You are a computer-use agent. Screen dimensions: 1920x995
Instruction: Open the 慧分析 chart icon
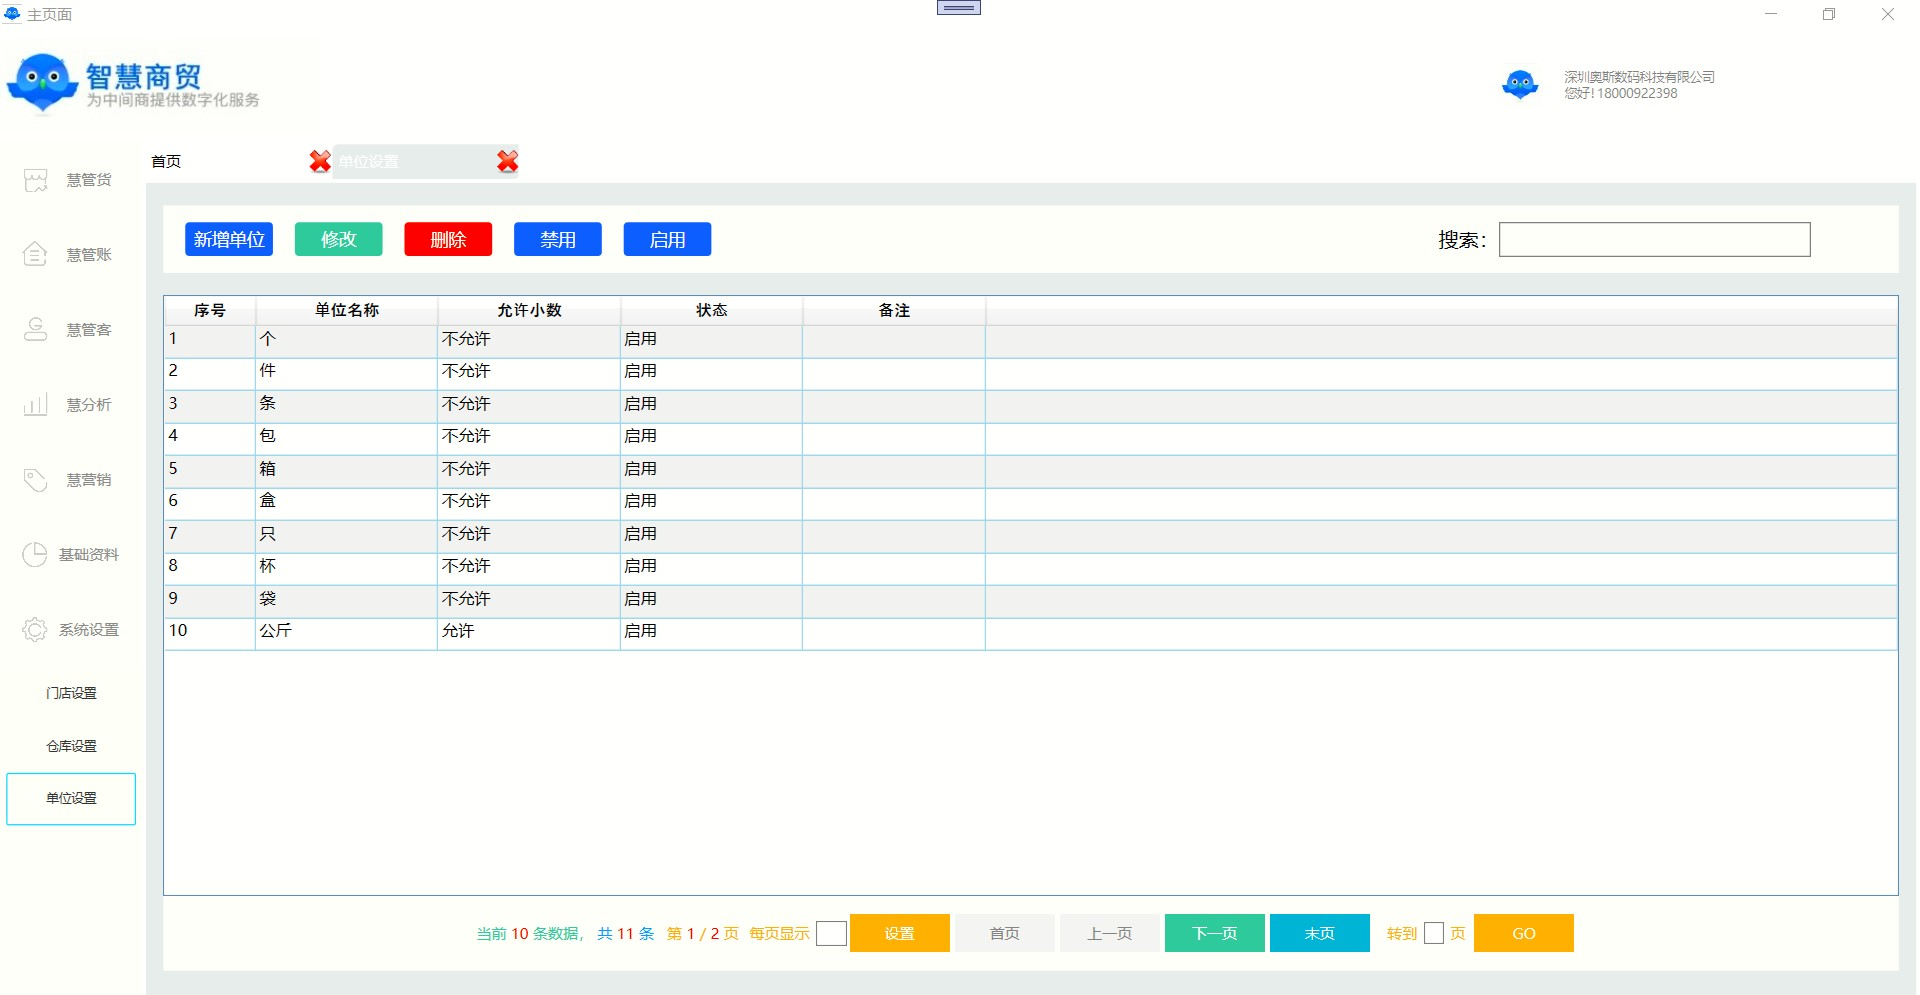click(x=36, y=405)
